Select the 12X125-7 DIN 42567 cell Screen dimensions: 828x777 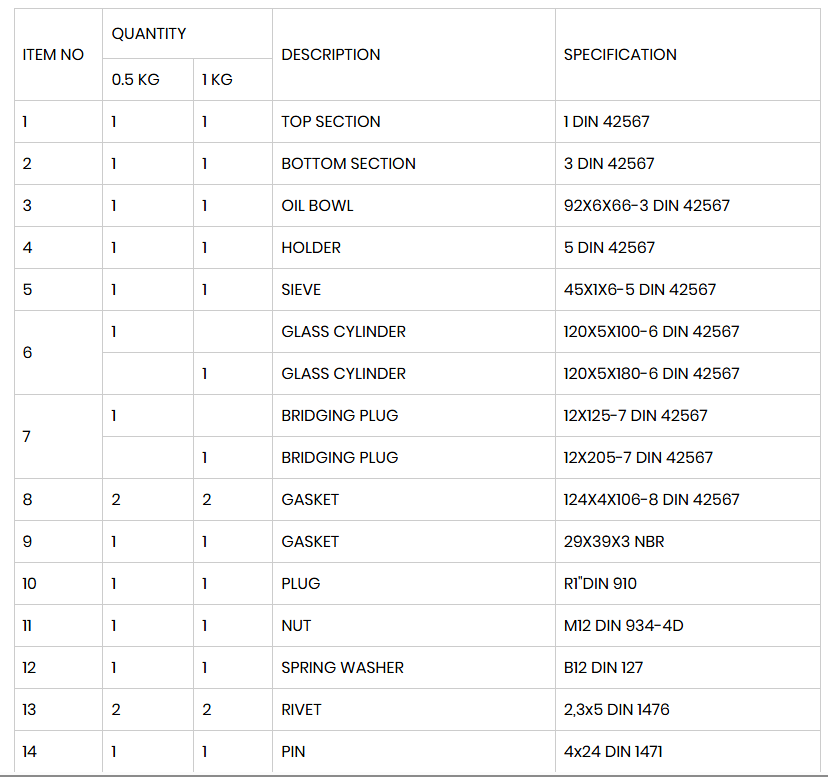(688, 416)
